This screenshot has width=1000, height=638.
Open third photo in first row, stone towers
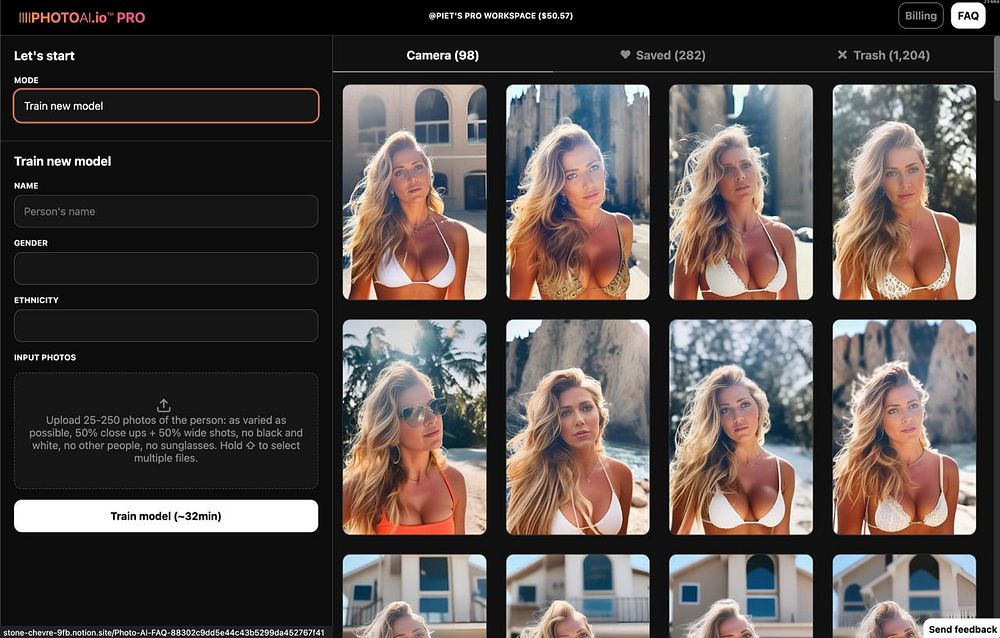pyautogui.click(x=741, y=192)
